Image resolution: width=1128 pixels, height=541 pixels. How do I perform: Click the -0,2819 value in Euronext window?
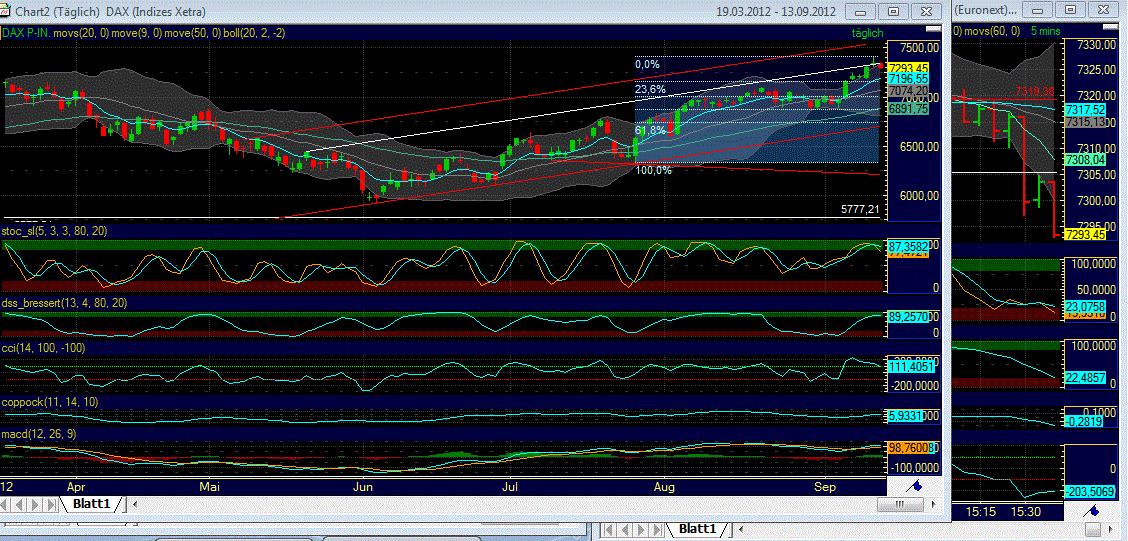[1086, 422]
